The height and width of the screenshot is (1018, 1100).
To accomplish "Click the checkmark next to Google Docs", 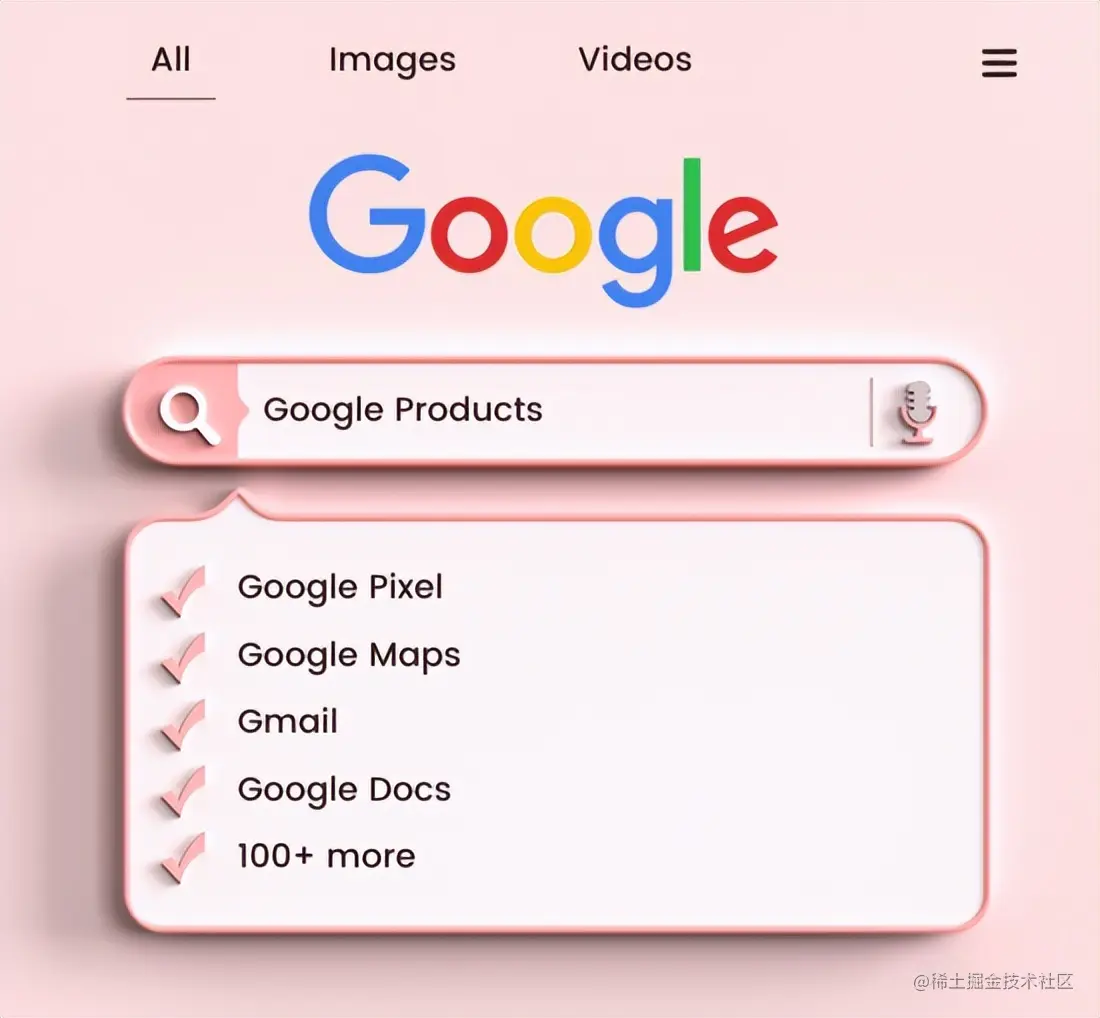I will 184,791.
